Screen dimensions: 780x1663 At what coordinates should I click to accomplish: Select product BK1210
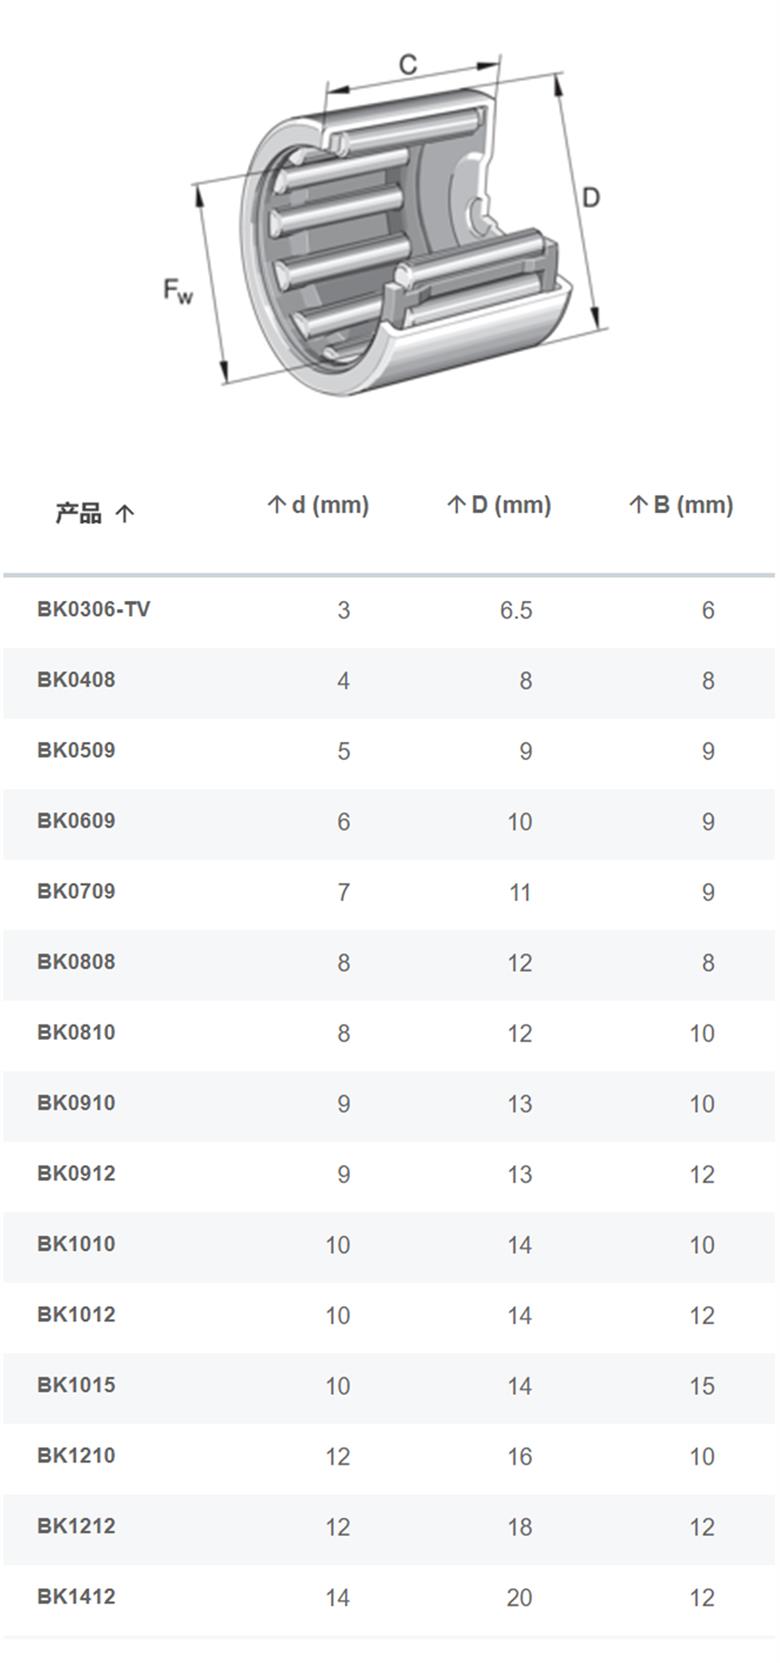76,1455
